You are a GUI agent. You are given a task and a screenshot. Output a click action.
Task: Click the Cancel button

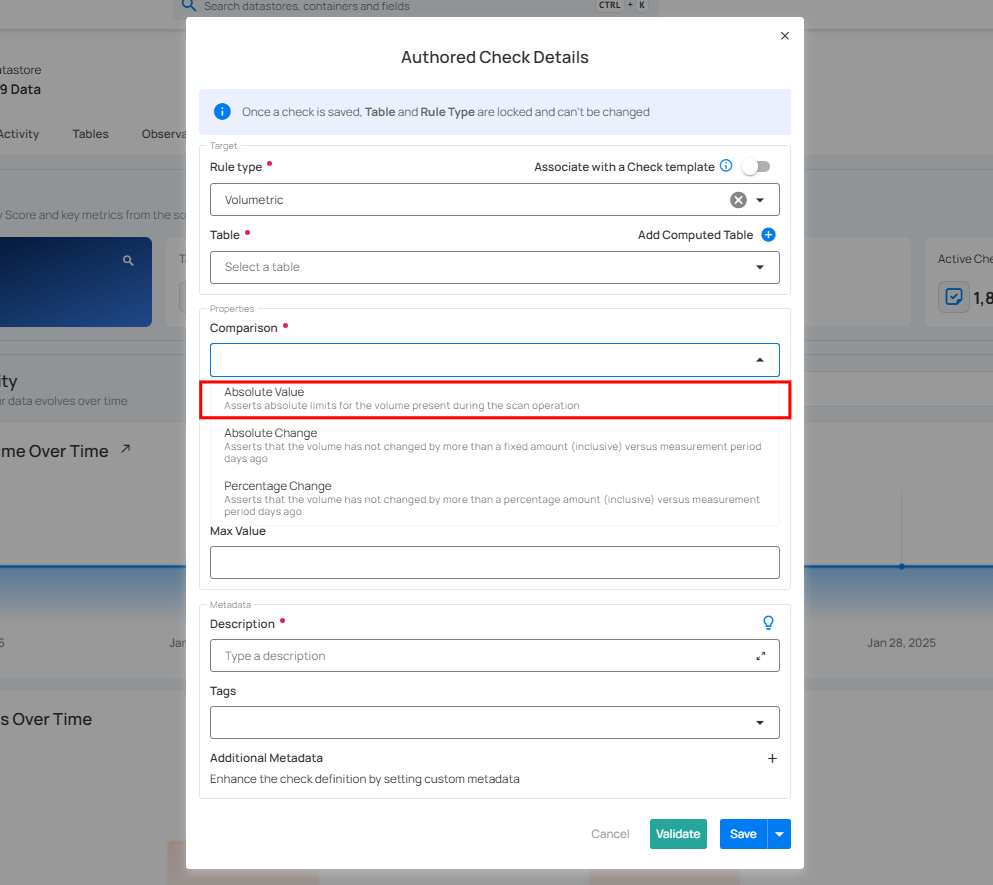click(x=610, y=834)
